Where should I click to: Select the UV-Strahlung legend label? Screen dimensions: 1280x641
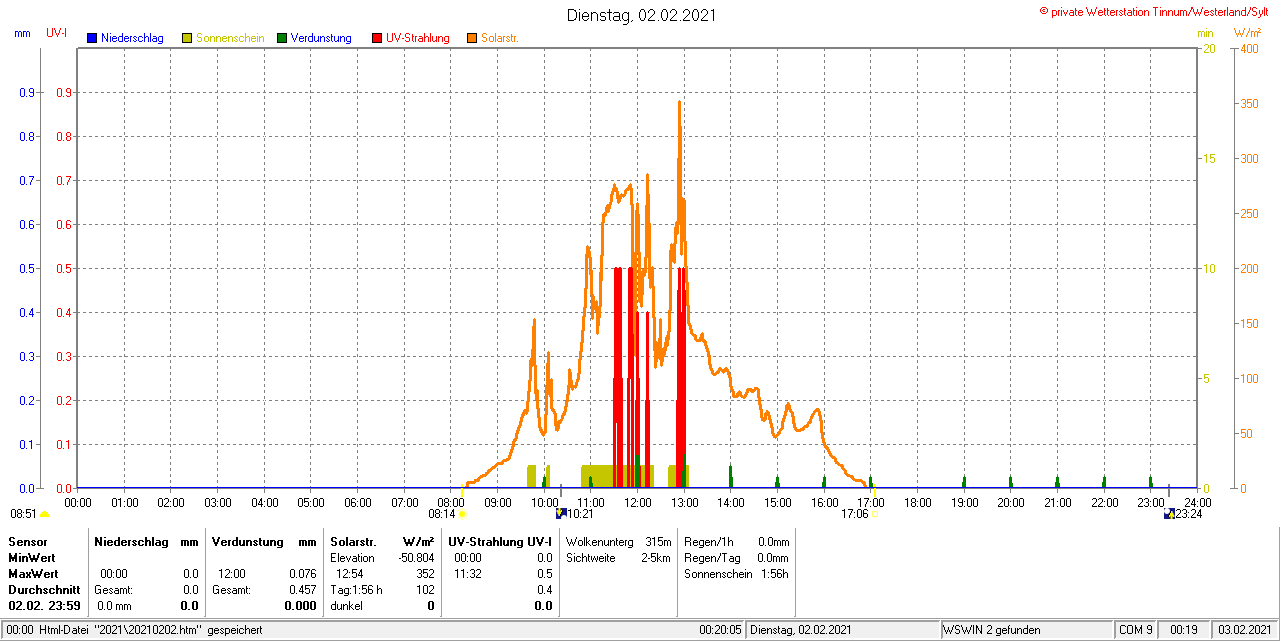419,38
